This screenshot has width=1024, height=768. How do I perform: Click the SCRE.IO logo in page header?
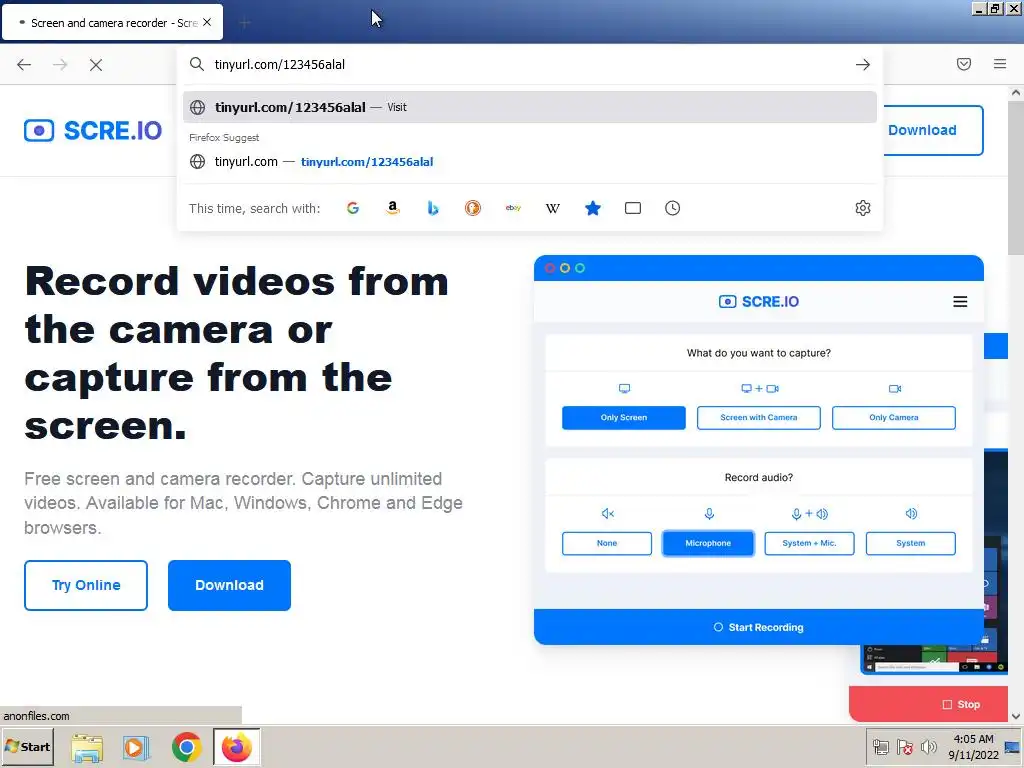pos(93,131)
